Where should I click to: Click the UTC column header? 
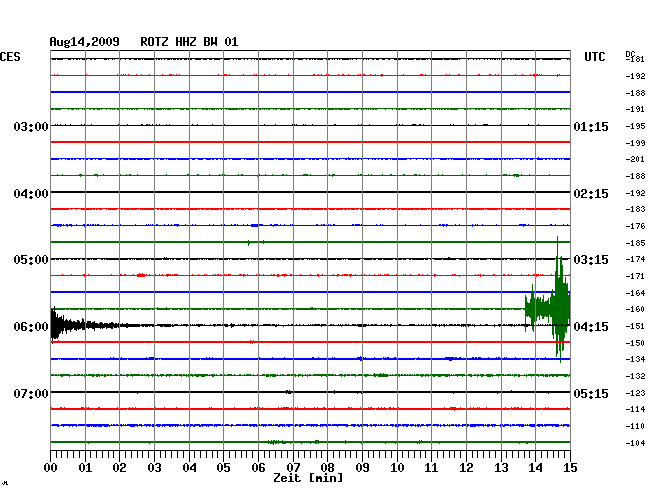click(x=594, y=57)
